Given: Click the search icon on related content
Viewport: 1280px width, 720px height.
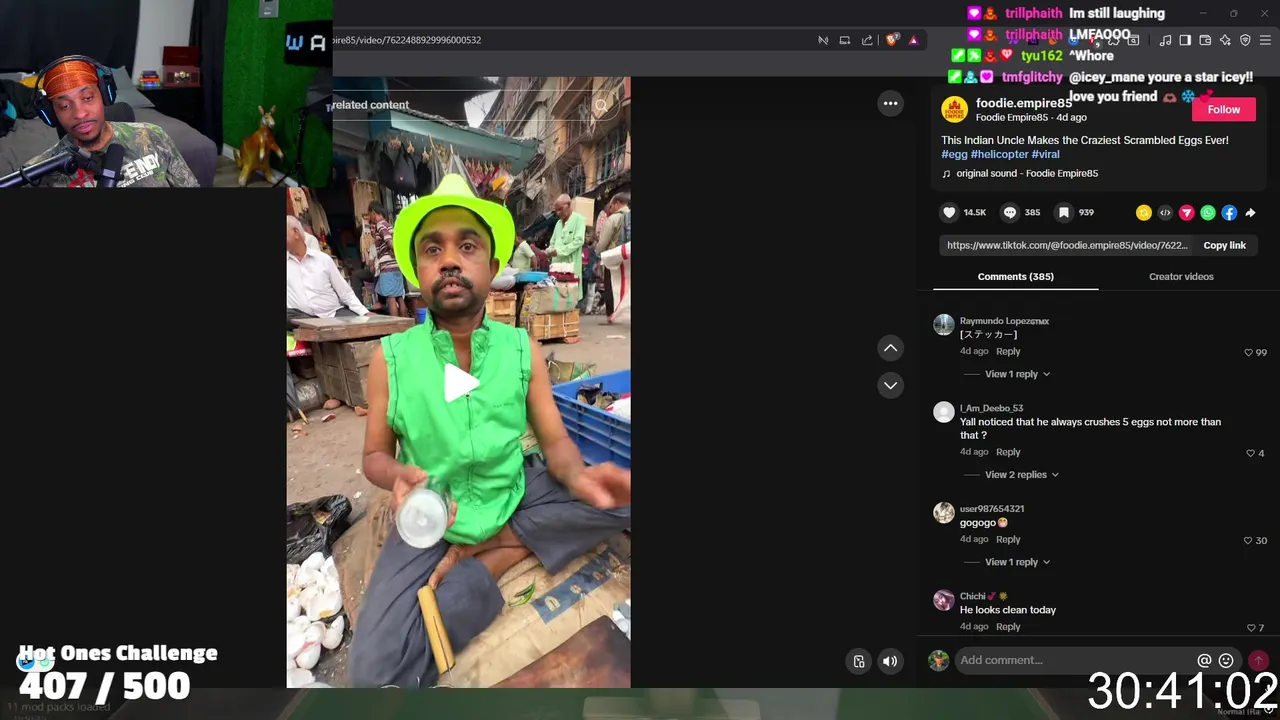Looking at the screenshot, I should [x=601, y=105].
